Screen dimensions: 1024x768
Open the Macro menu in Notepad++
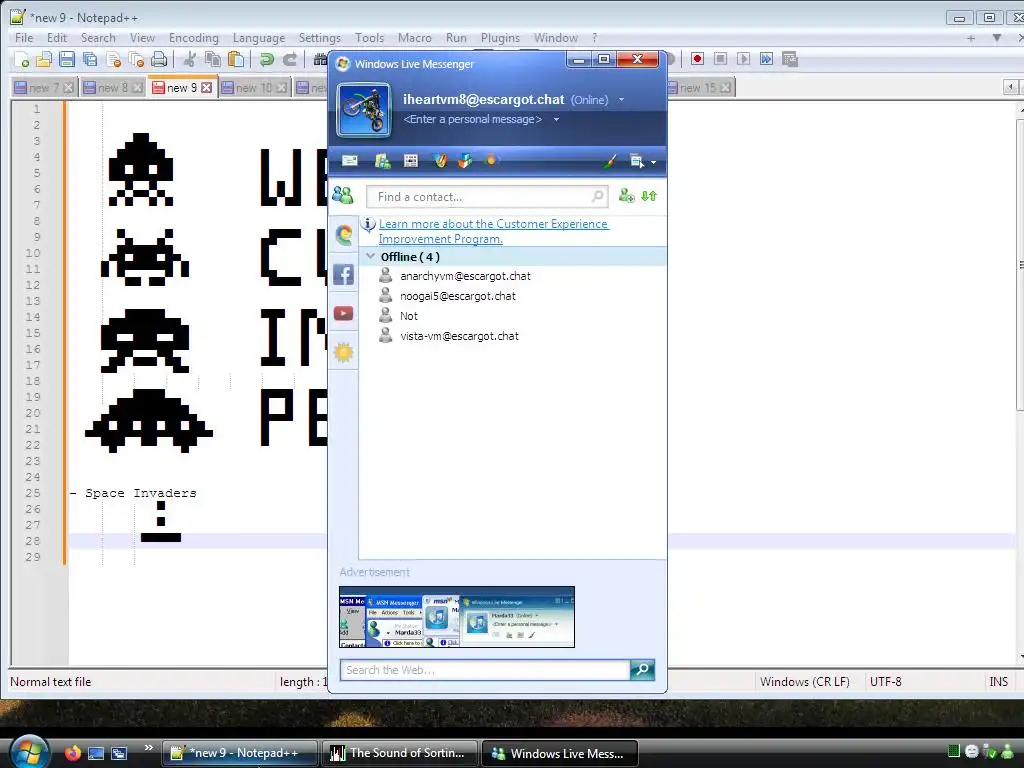tap(415, 38)
